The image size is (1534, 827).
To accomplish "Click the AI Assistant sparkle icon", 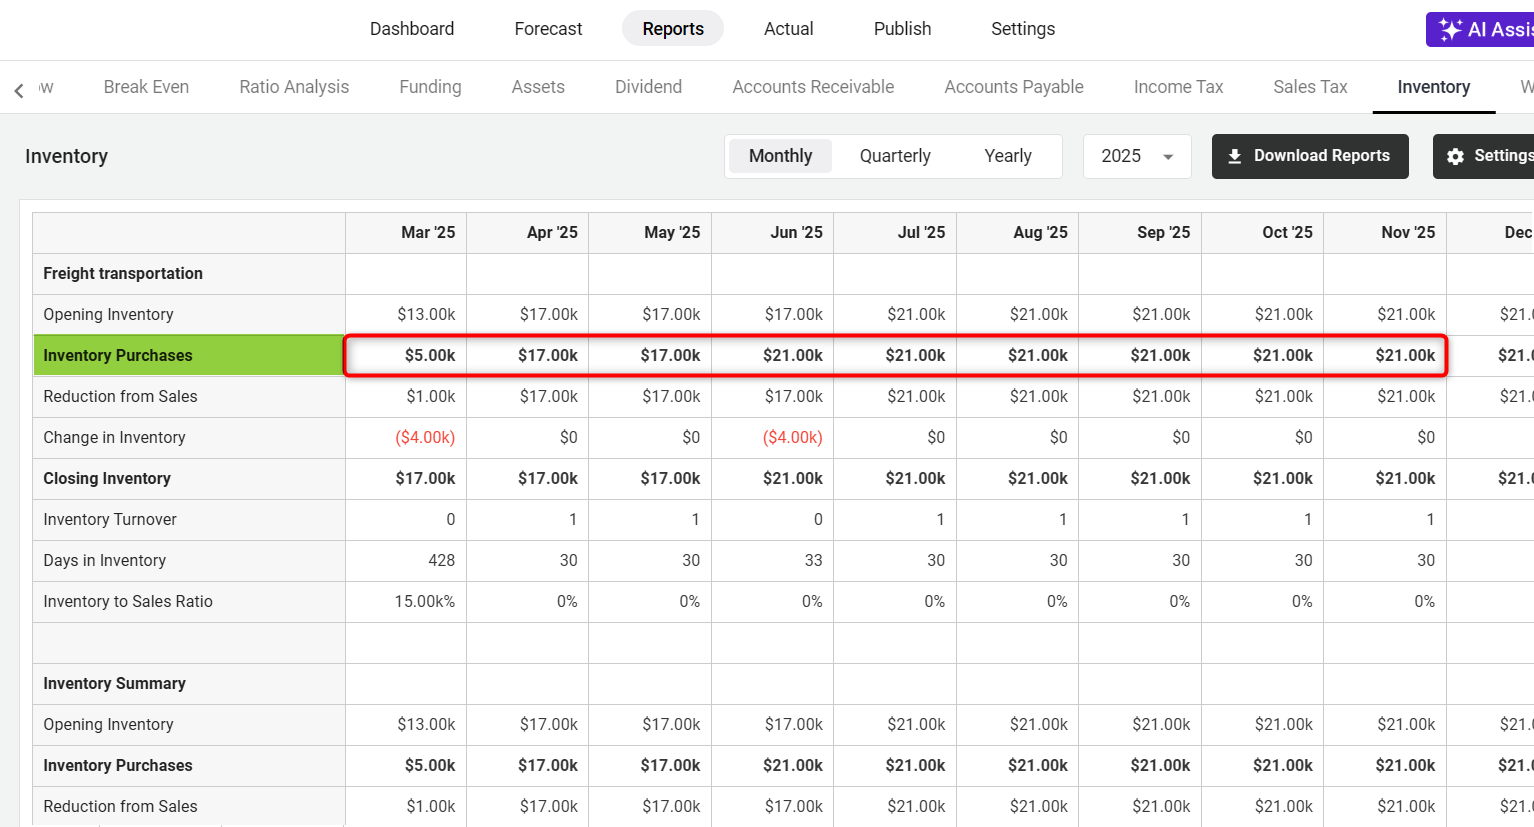I will click(1450, 29).
